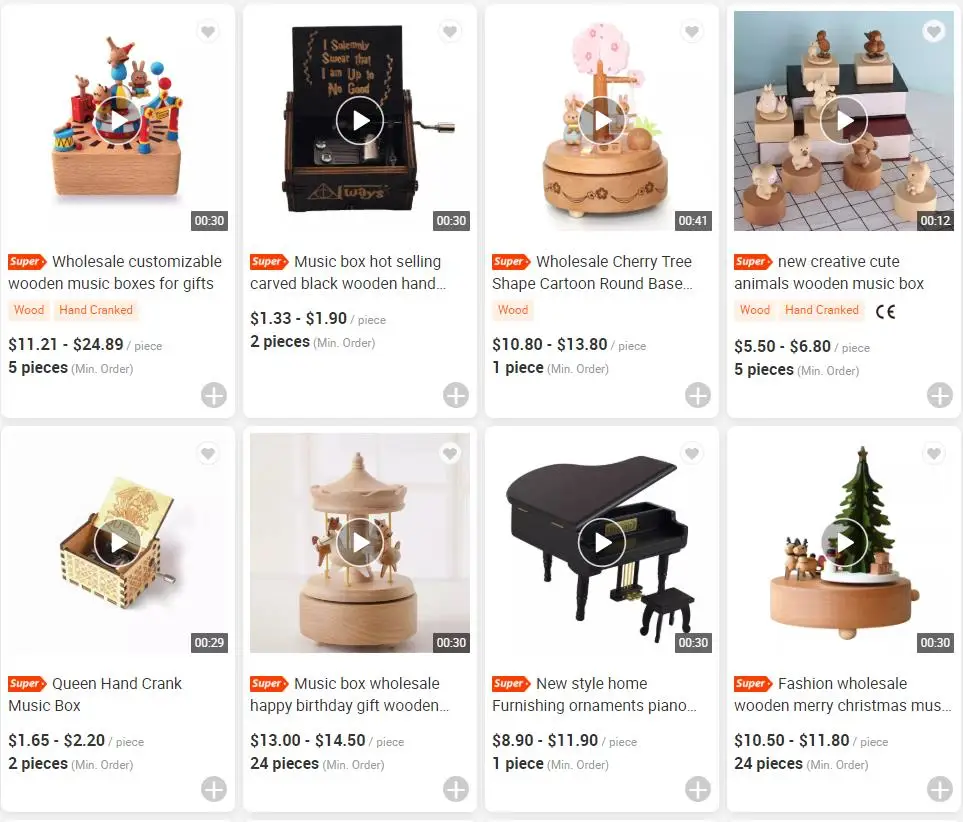Add customizable wooden music box with plus icon
Viewport: 963px width, 822px height.
pos(214,395)
